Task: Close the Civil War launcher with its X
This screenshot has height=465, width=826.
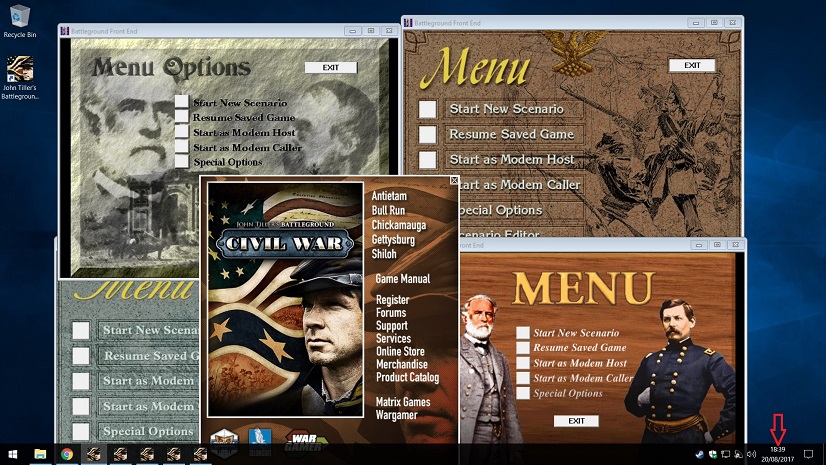Action: tap(454, 181)
